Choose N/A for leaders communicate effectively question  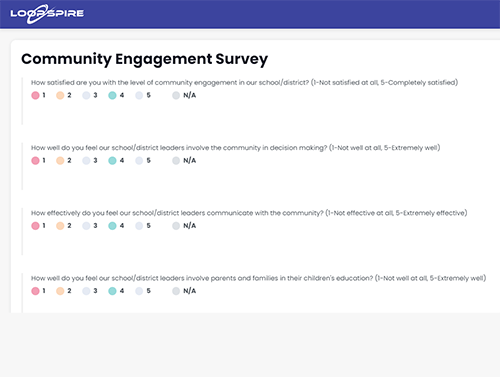click(176, 226)
